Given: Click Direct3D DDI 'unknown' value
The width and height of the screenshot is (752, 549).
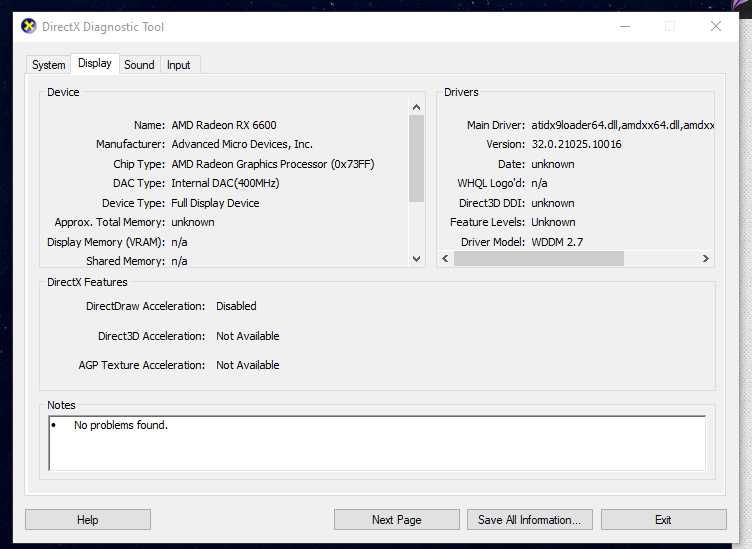Looking at the screenshot, I should 553,203.
